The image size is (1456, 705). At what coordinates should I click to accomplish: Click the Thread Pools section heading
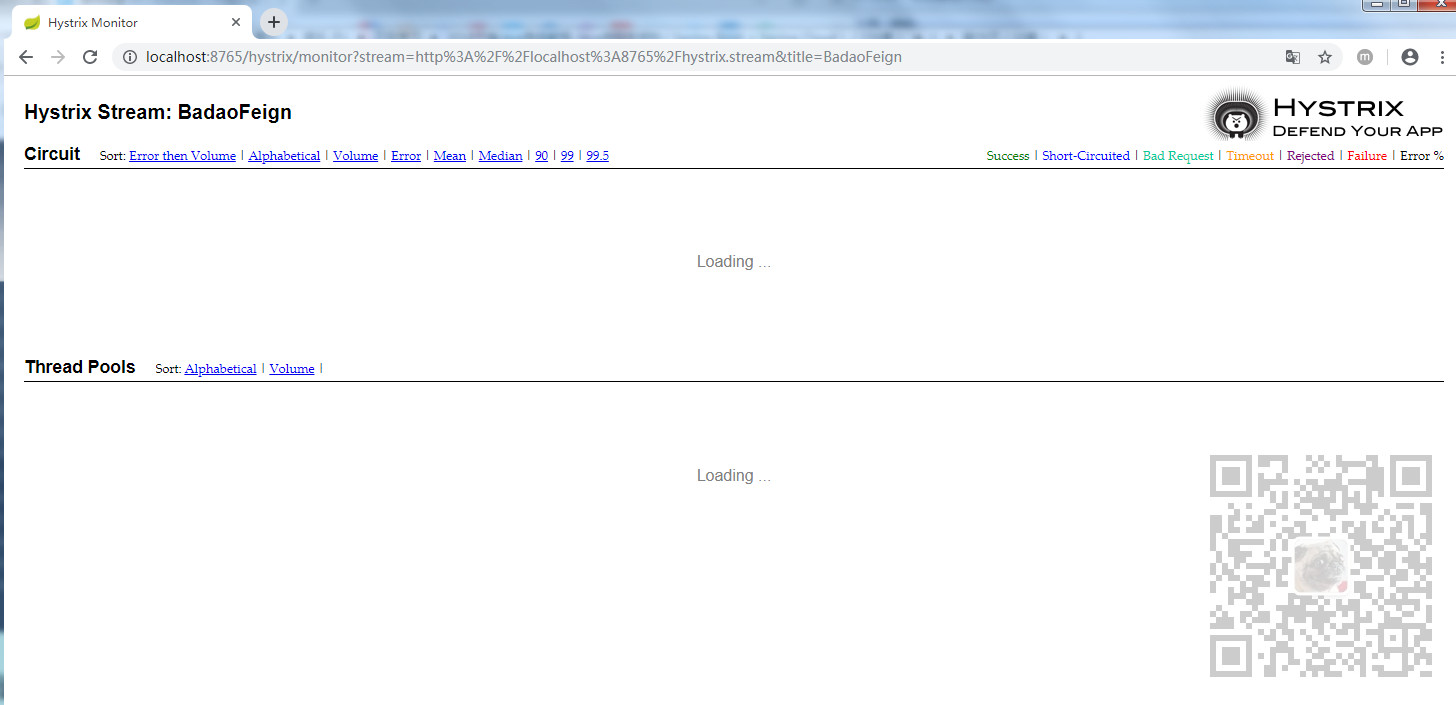pyautogui.click(x=80, y=367)
